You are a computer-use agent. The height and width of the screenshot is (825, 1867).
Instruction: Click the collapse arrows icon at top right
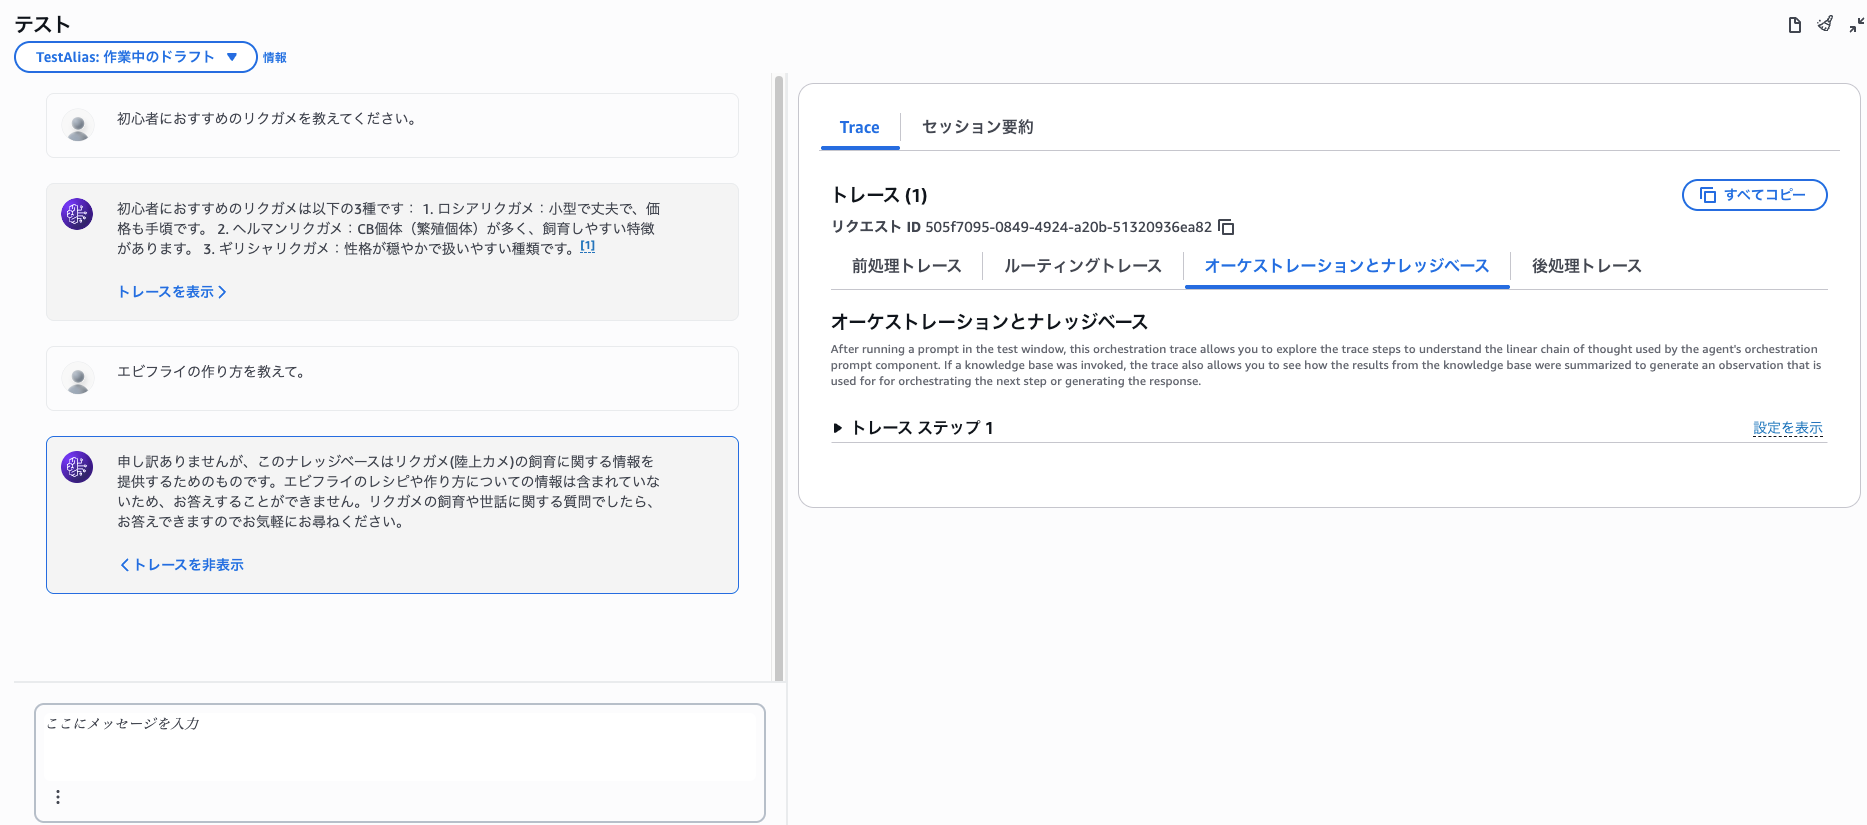click(x=1856, y=25)
